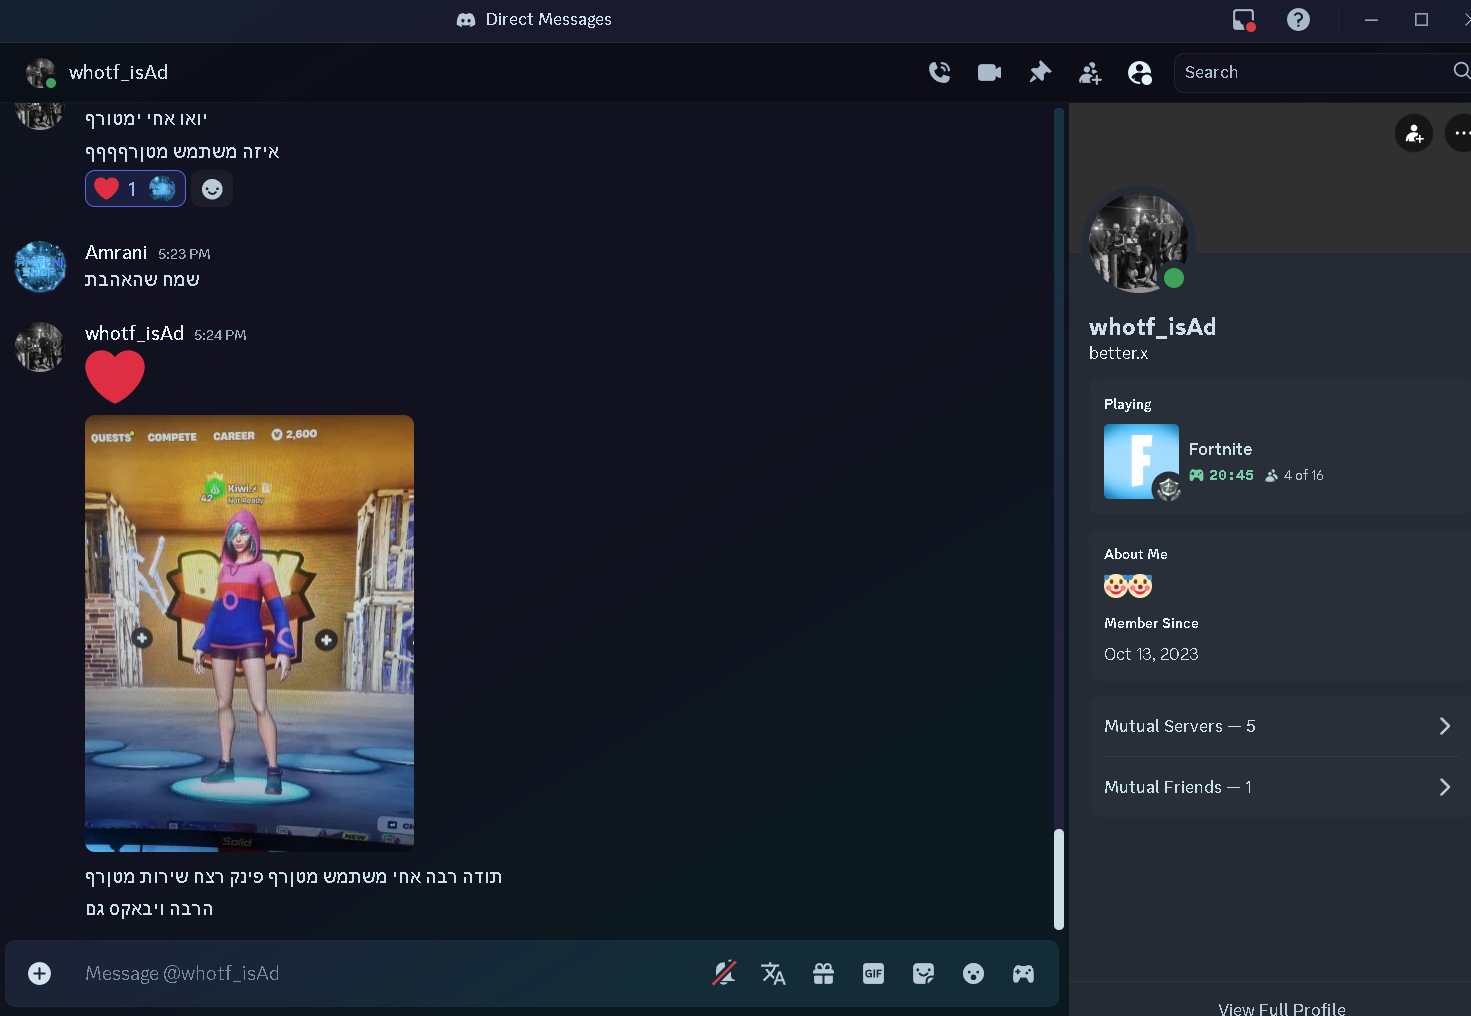Viewport: 1471px width, 1016px height.
Task: Open the plus attachment button
Action: pyautogui.click(x=39, y=973)
